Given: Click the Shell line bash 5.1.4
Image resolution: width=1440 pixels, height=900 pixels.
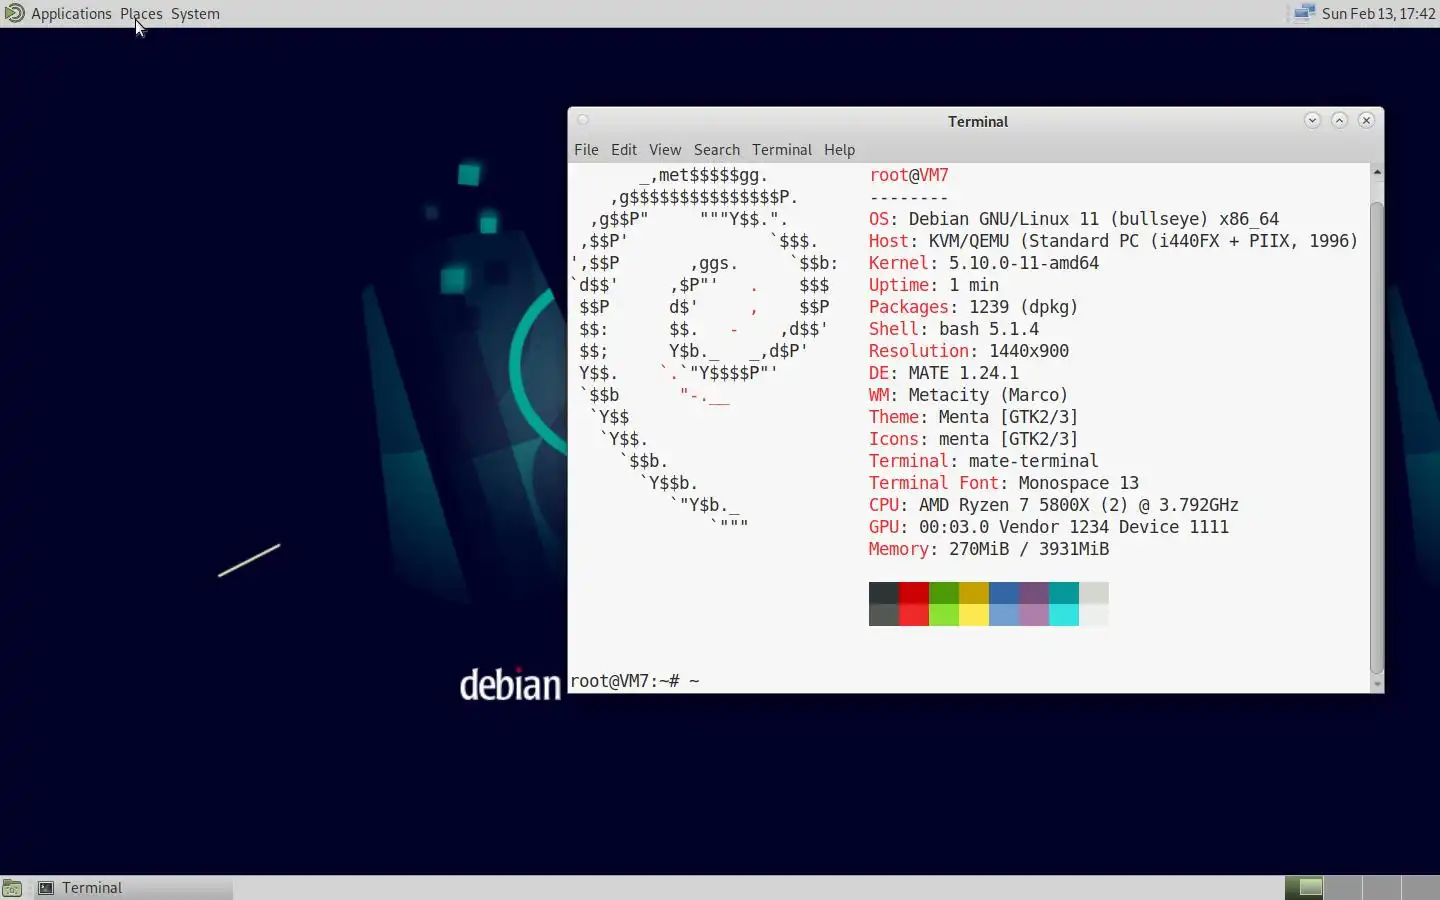Looking at the screenshot, I should tap(954, 329).
